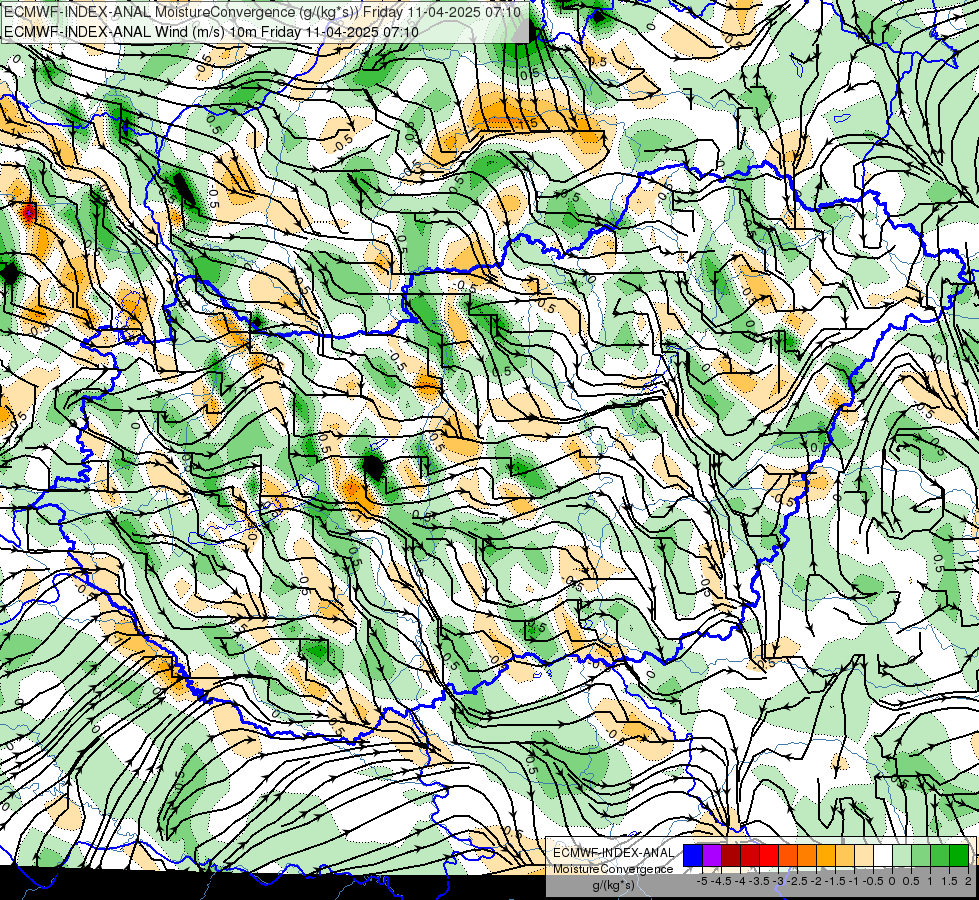Select the pale peach swatch between -1 and -0.5

pos(864,855)
